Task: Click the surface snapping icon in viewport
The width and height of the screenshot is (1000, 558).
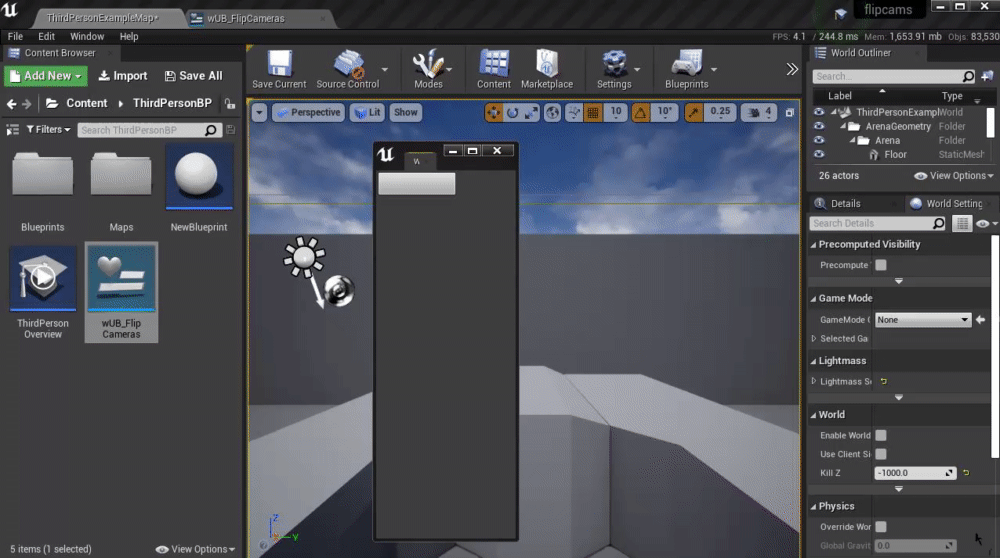Action: [x=574, y=113]
